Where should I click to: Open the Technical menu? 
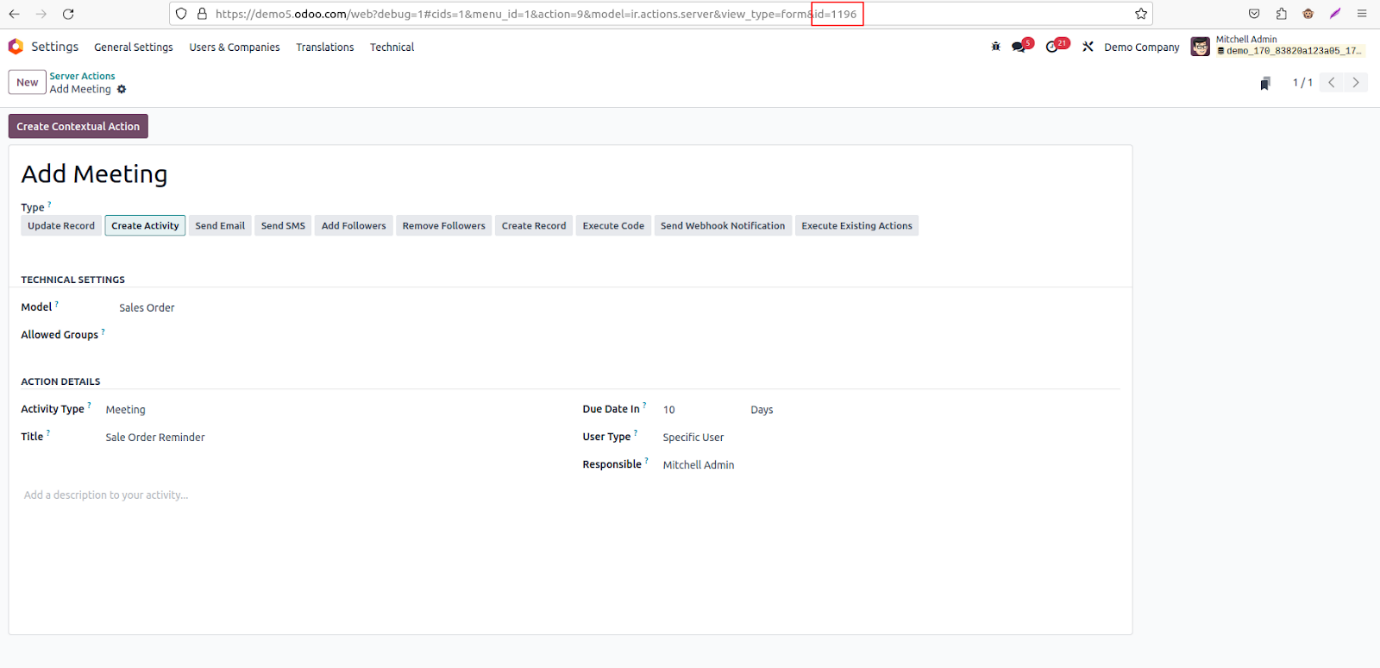coord(392,47)
